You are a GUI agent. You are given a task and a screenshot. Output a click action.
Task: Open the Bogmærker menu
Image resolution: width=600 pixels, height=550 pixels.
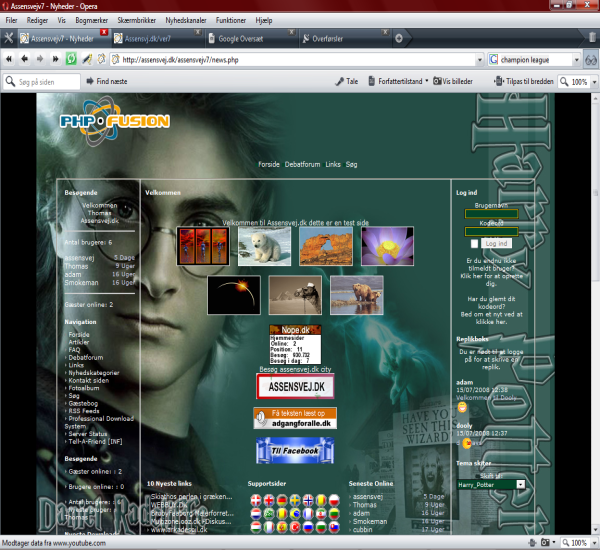point(91,20)
